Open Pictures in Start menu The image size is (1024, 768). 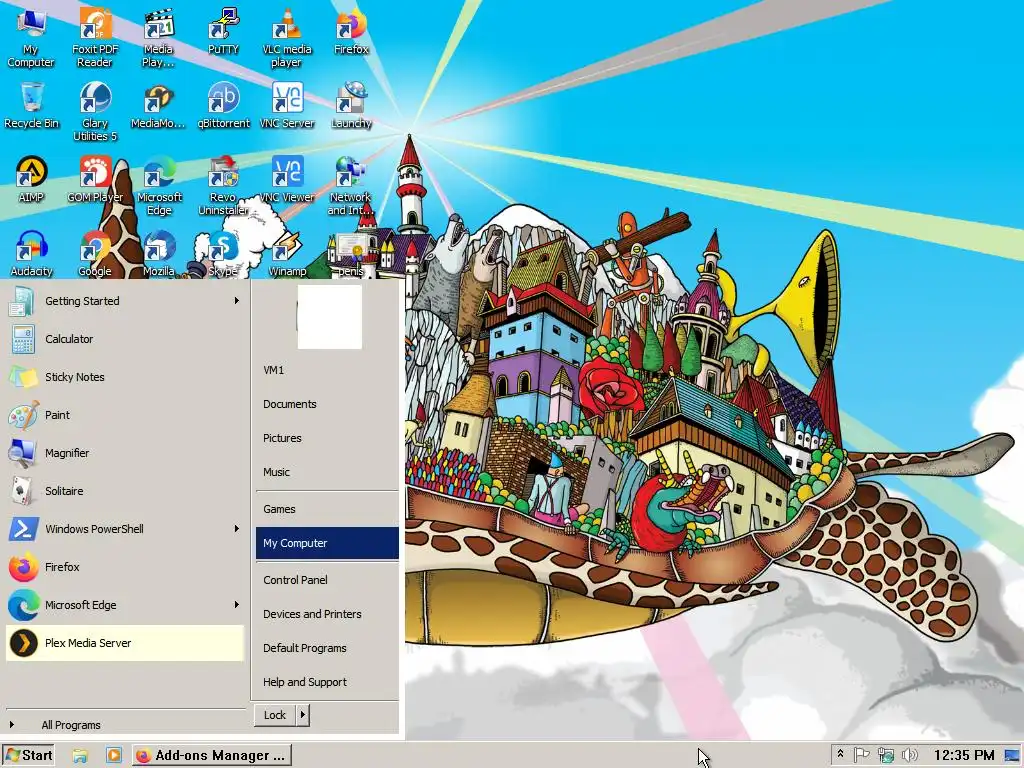click(327, 438)
